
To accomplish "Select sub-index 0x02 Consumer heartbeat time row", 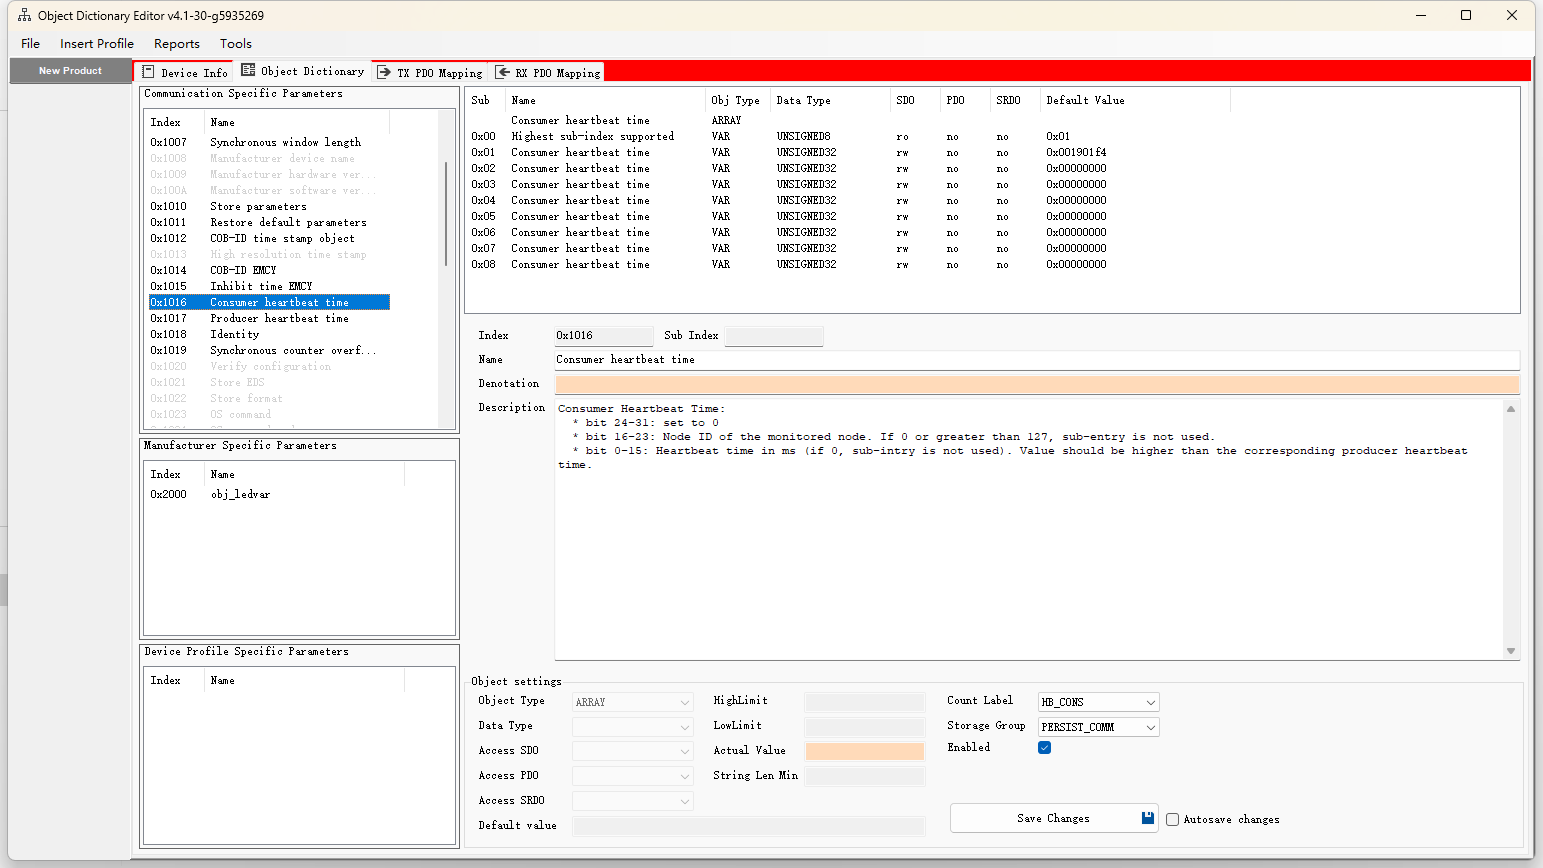I will click(850, 168).
